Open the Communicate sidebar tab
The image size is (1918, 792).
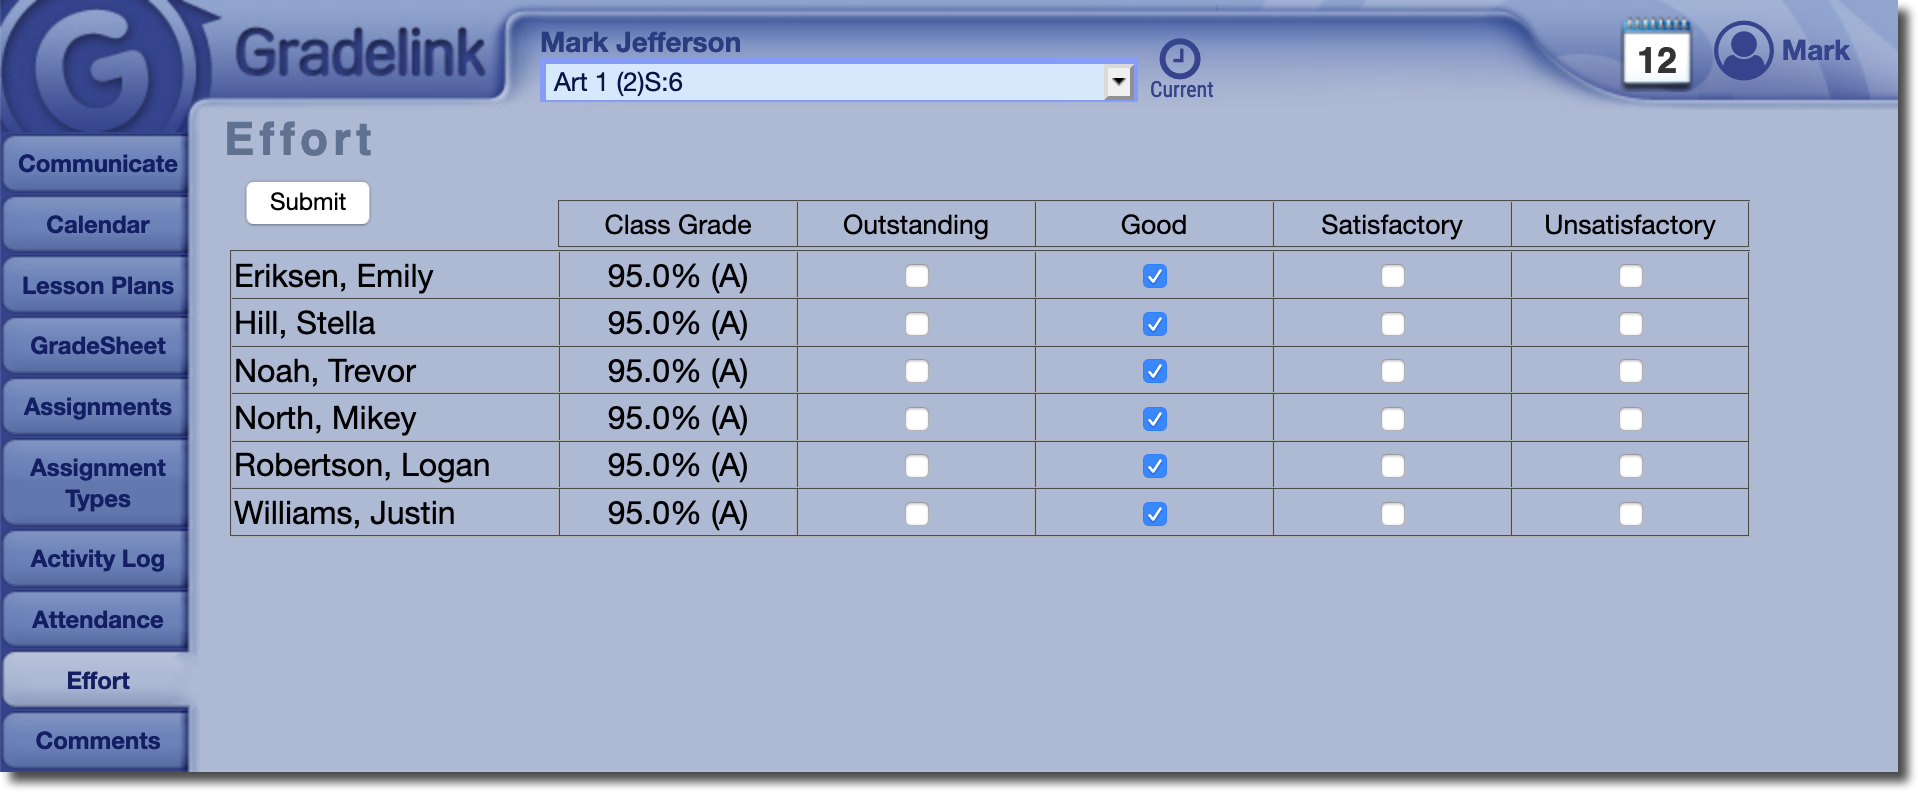pos(97,164)
